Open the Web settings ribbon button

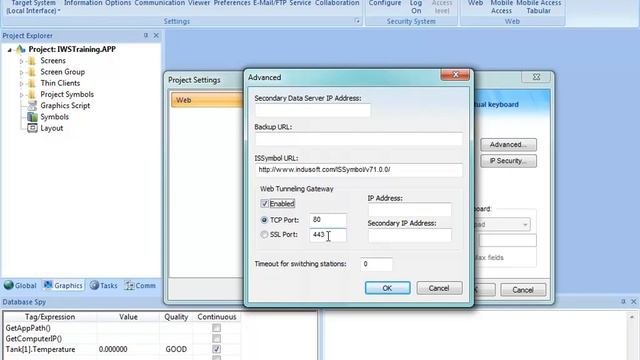tap(476, 4)
